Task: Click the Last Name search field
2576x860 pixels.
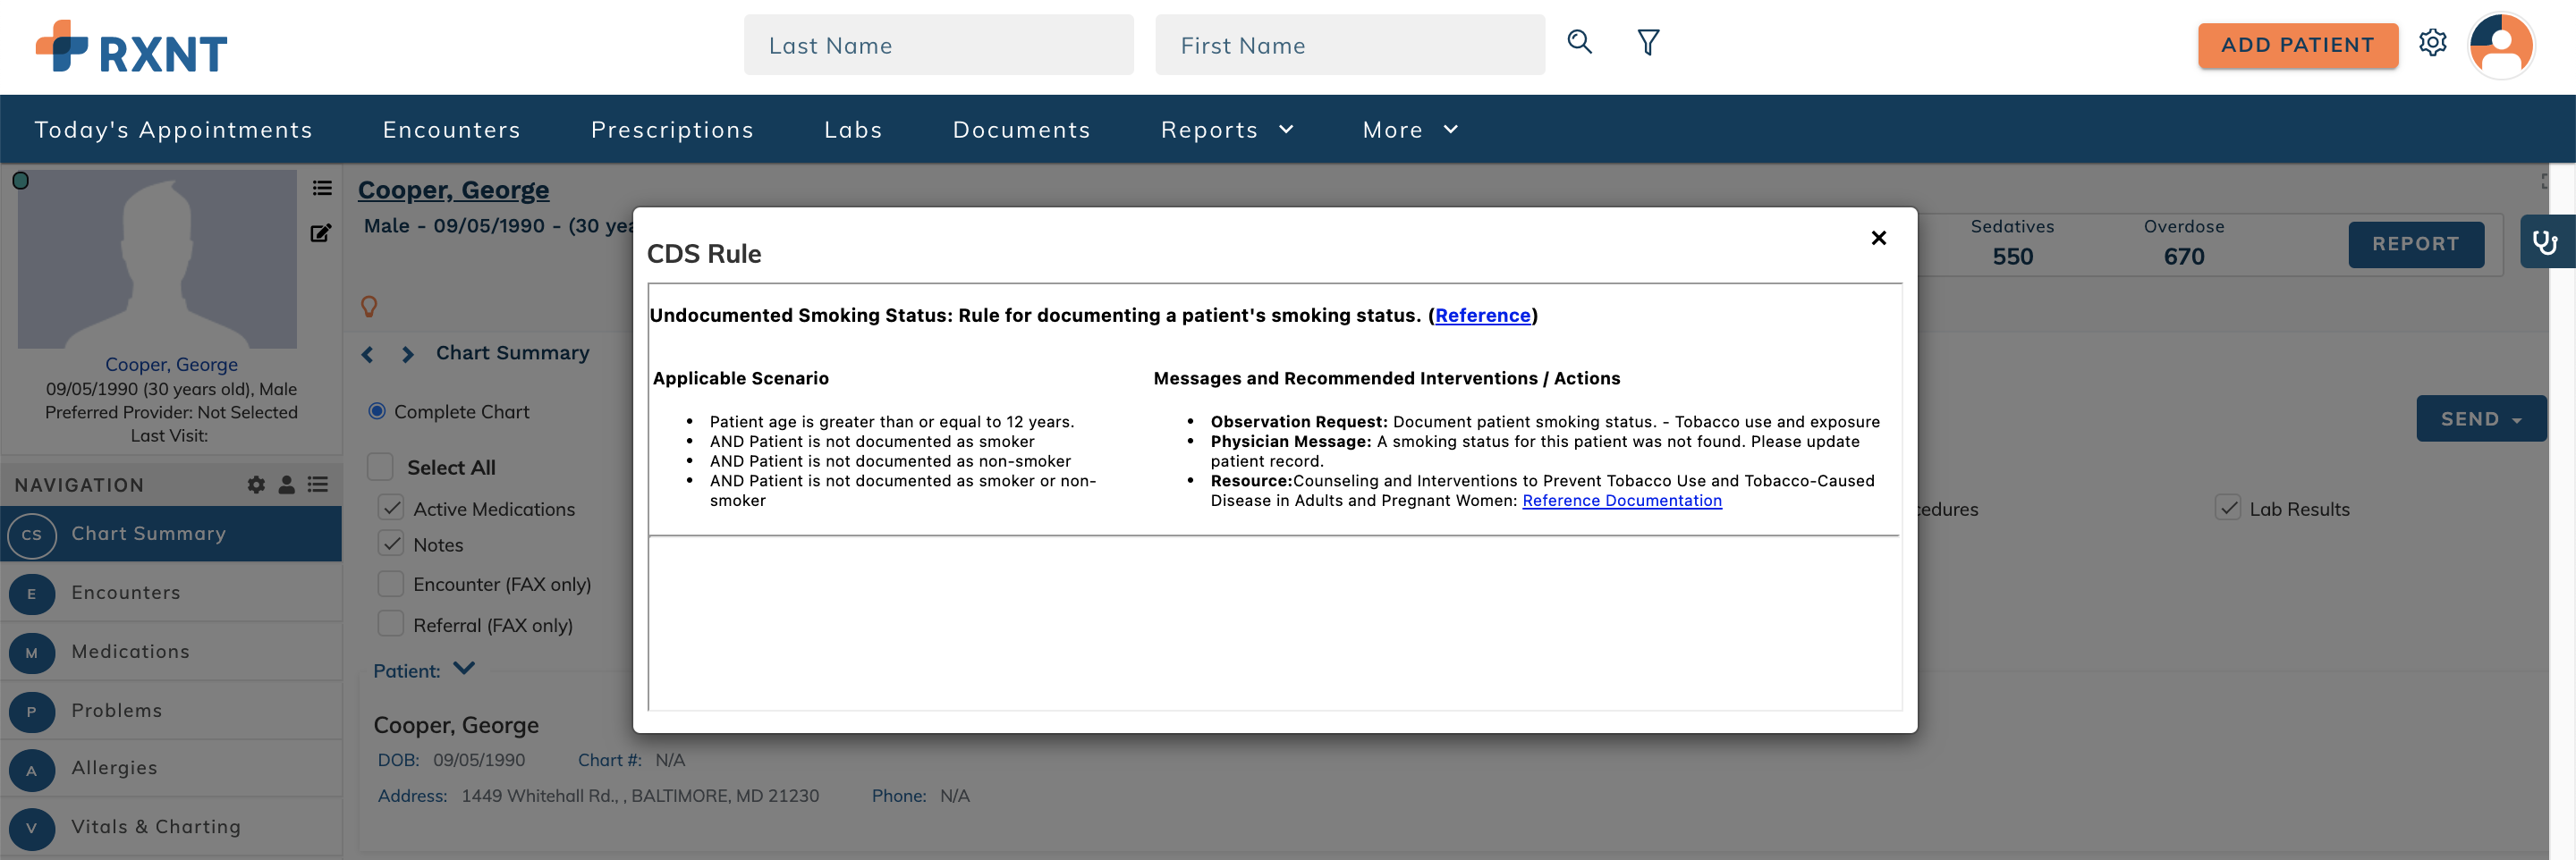Action: 938,45
